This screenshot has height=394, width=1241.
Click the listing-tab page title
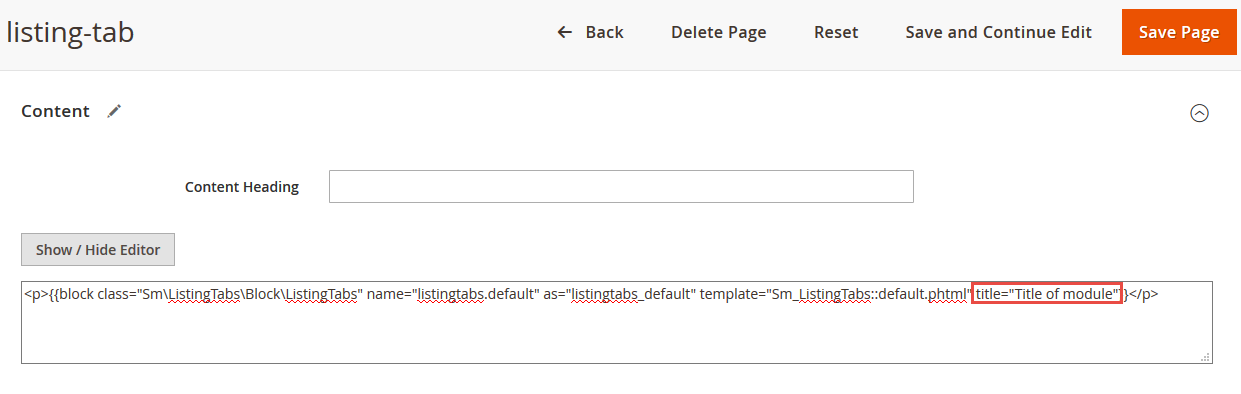70,33
